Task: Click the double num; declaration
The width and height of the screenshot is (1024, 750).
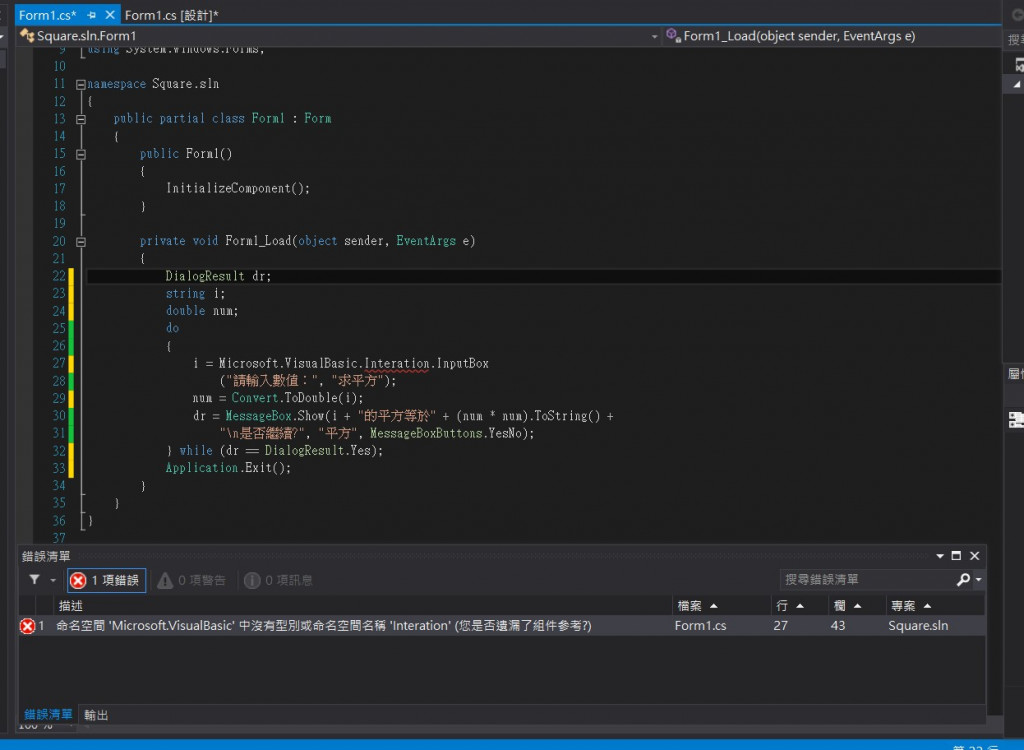Action: coord(202,311)
